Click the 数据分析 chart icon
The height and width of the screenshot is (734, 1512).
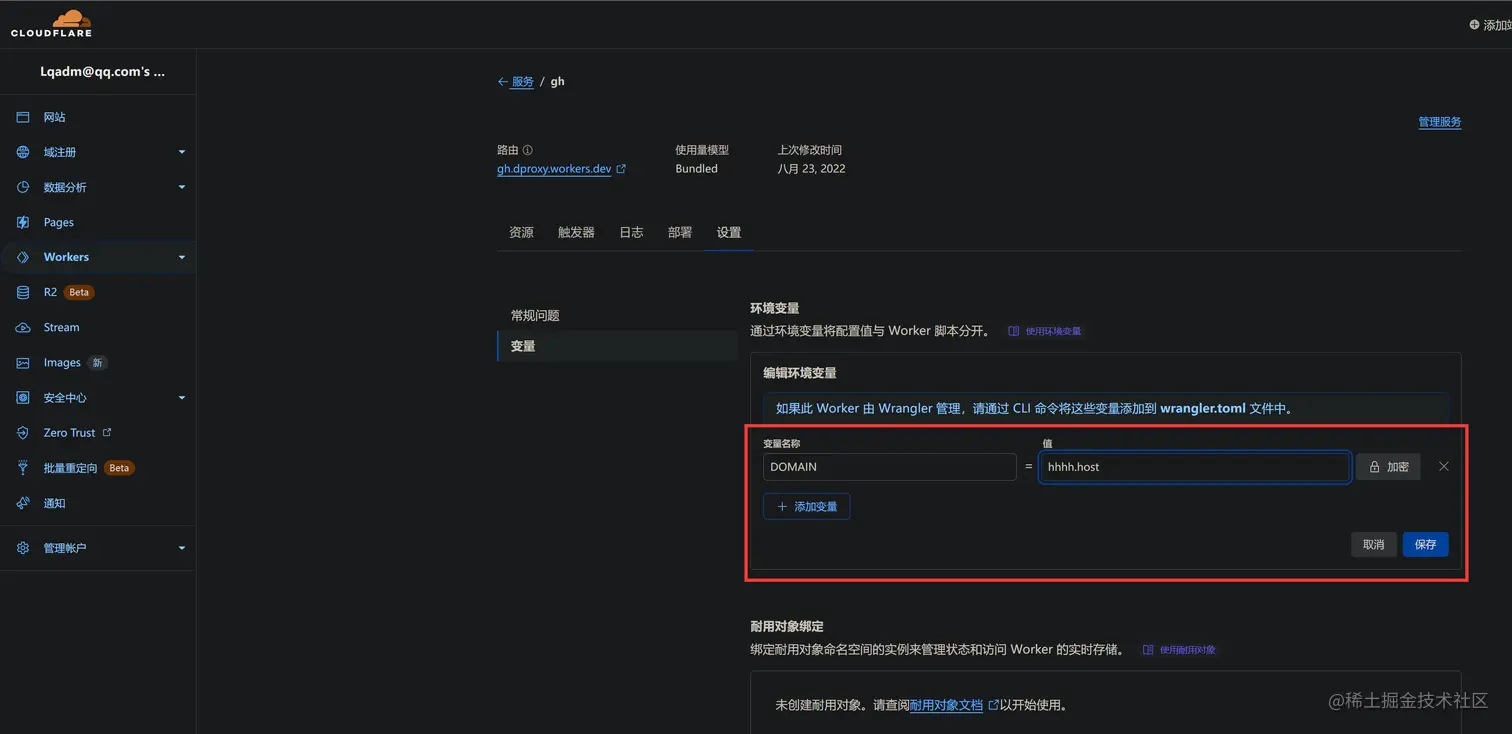(23, 187)
